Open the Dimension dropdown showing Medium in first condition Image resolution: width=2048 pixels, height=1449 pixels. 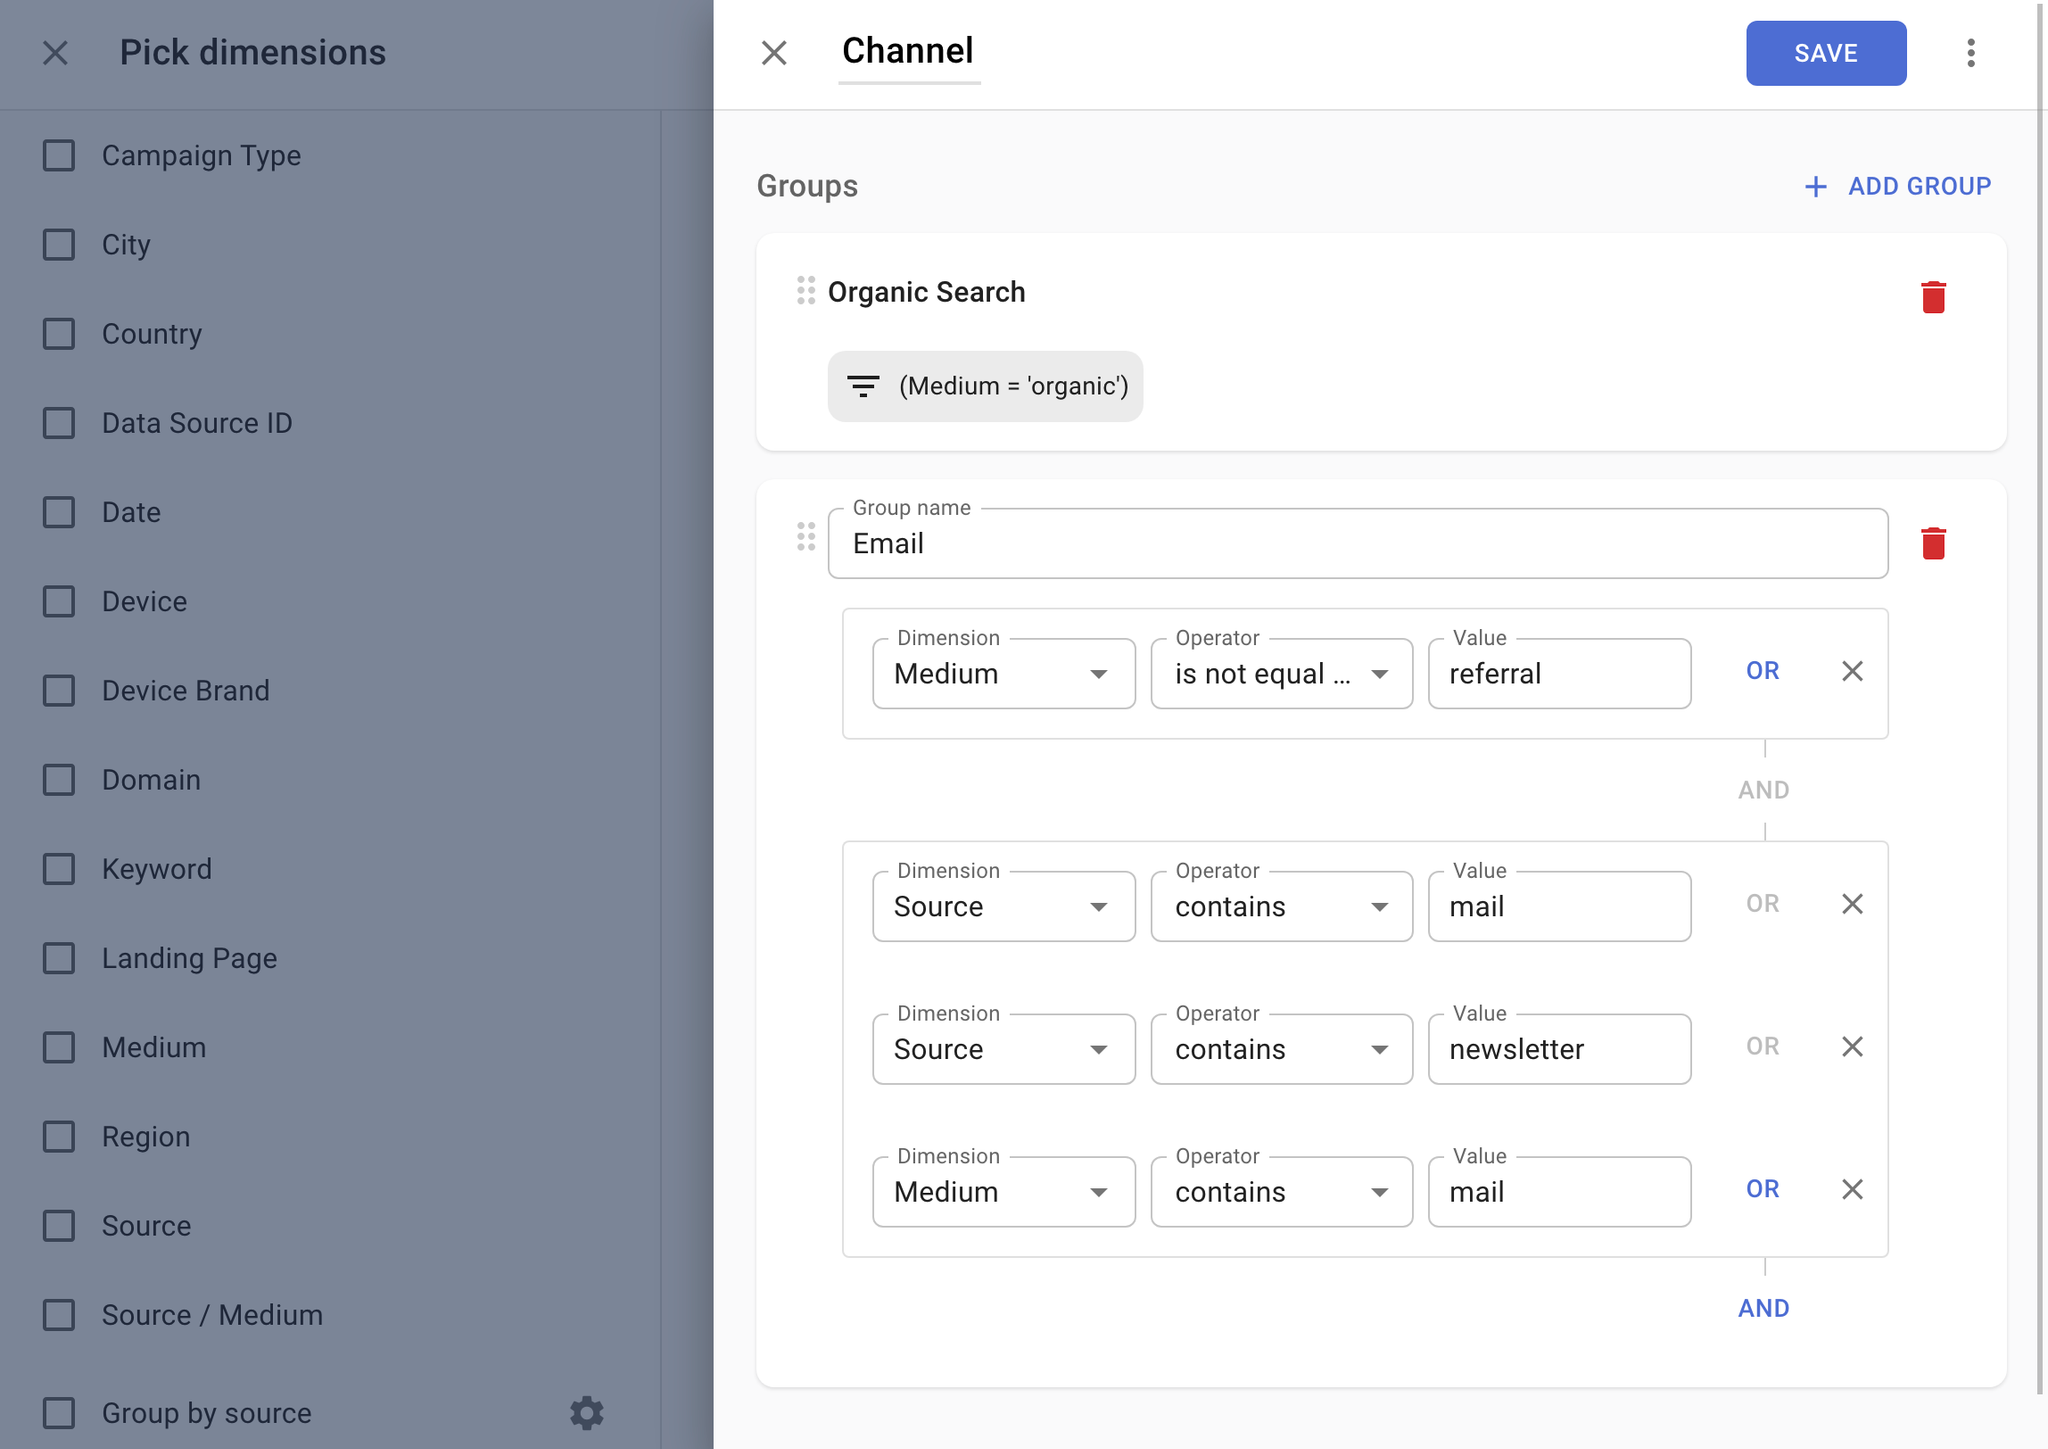coord(1003,674)
